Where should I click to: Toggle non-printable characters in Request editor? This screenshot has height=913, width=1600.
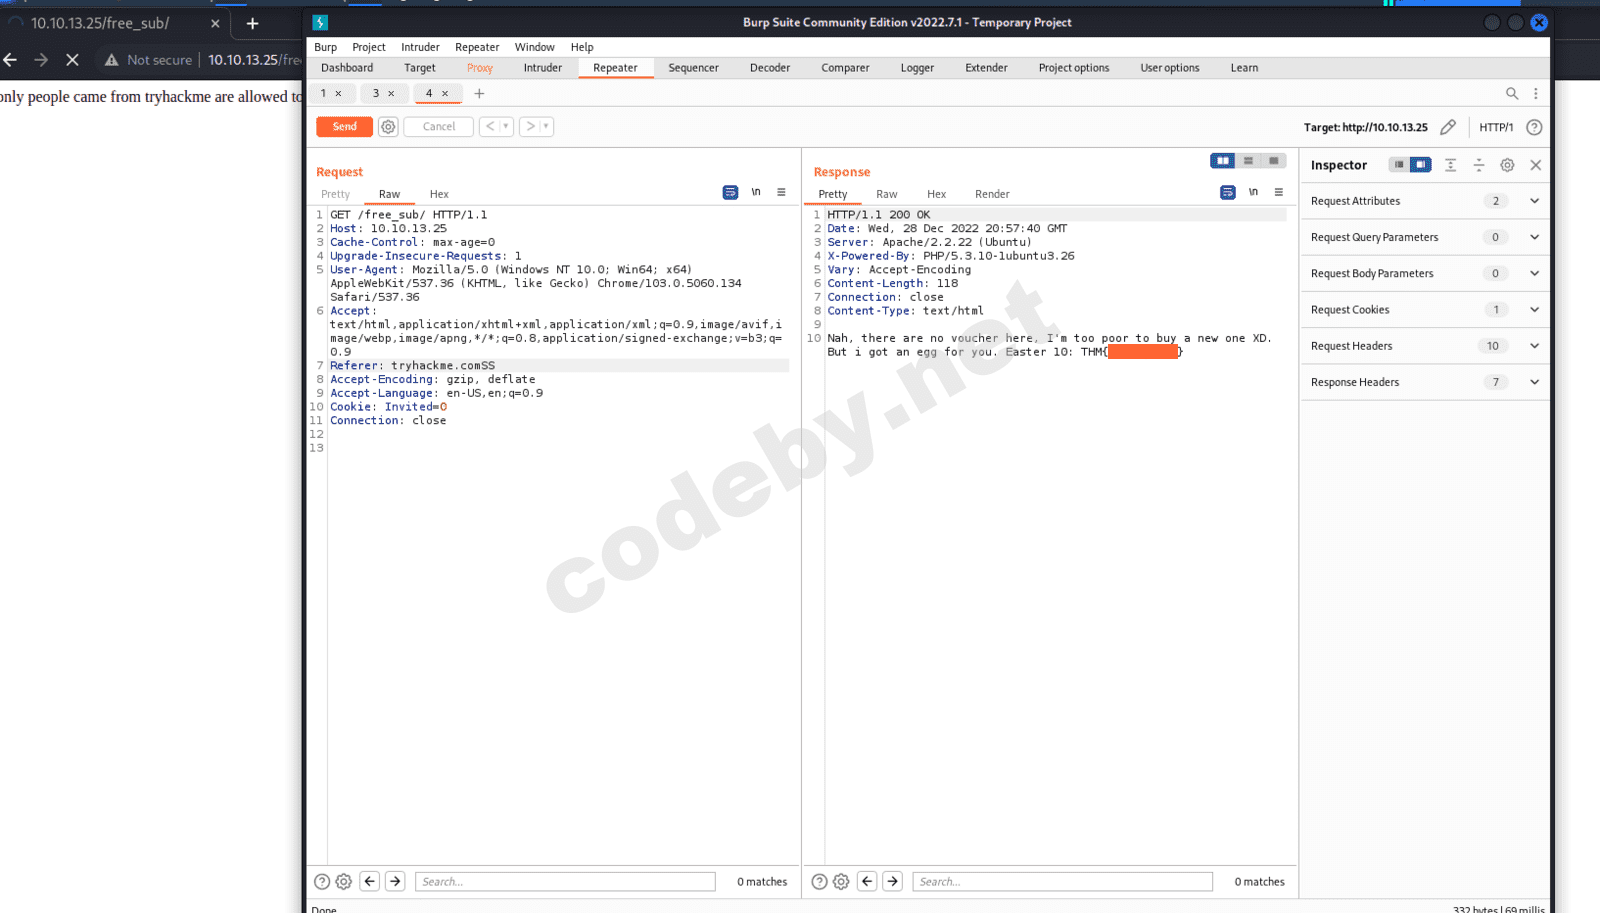tap(756, 192)
